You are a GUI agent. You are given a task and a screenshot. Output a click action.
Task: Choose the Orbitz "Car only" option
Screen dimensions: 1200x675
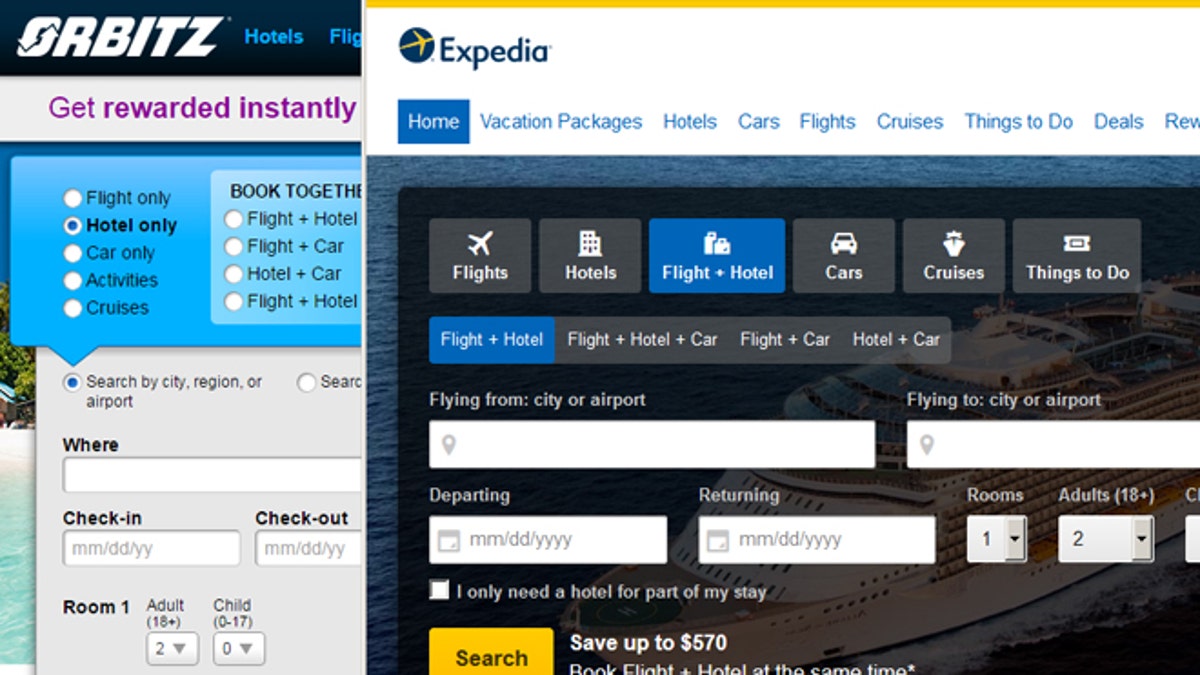[x=73, y=253]
